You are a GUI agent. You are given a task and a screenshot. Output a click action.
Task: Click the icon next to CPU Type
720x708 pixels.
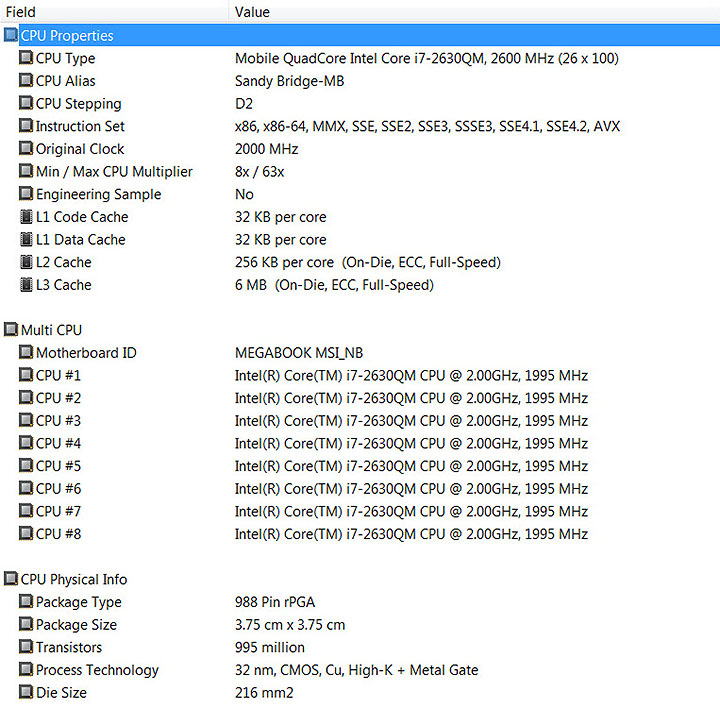(26, 58)
